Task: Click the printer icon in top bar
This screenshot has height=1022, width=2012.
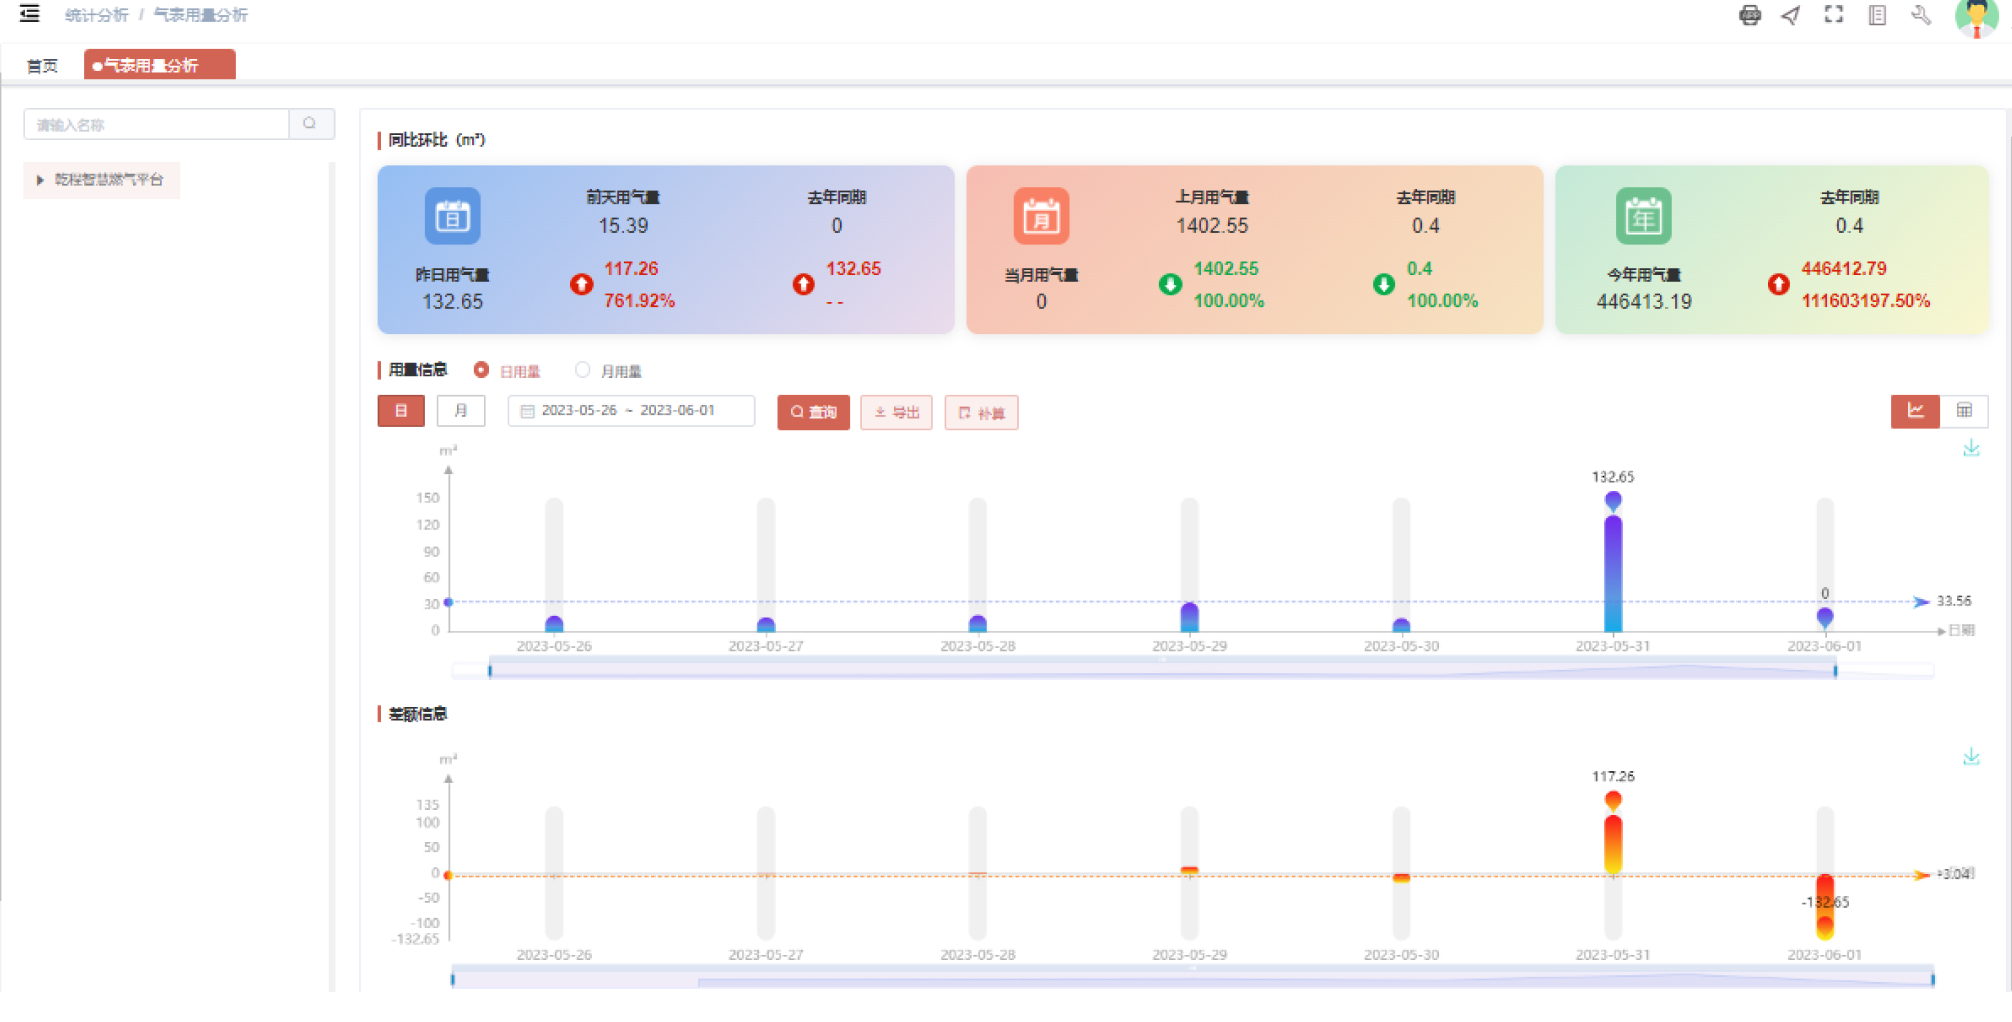Action: click(1749, 15)
